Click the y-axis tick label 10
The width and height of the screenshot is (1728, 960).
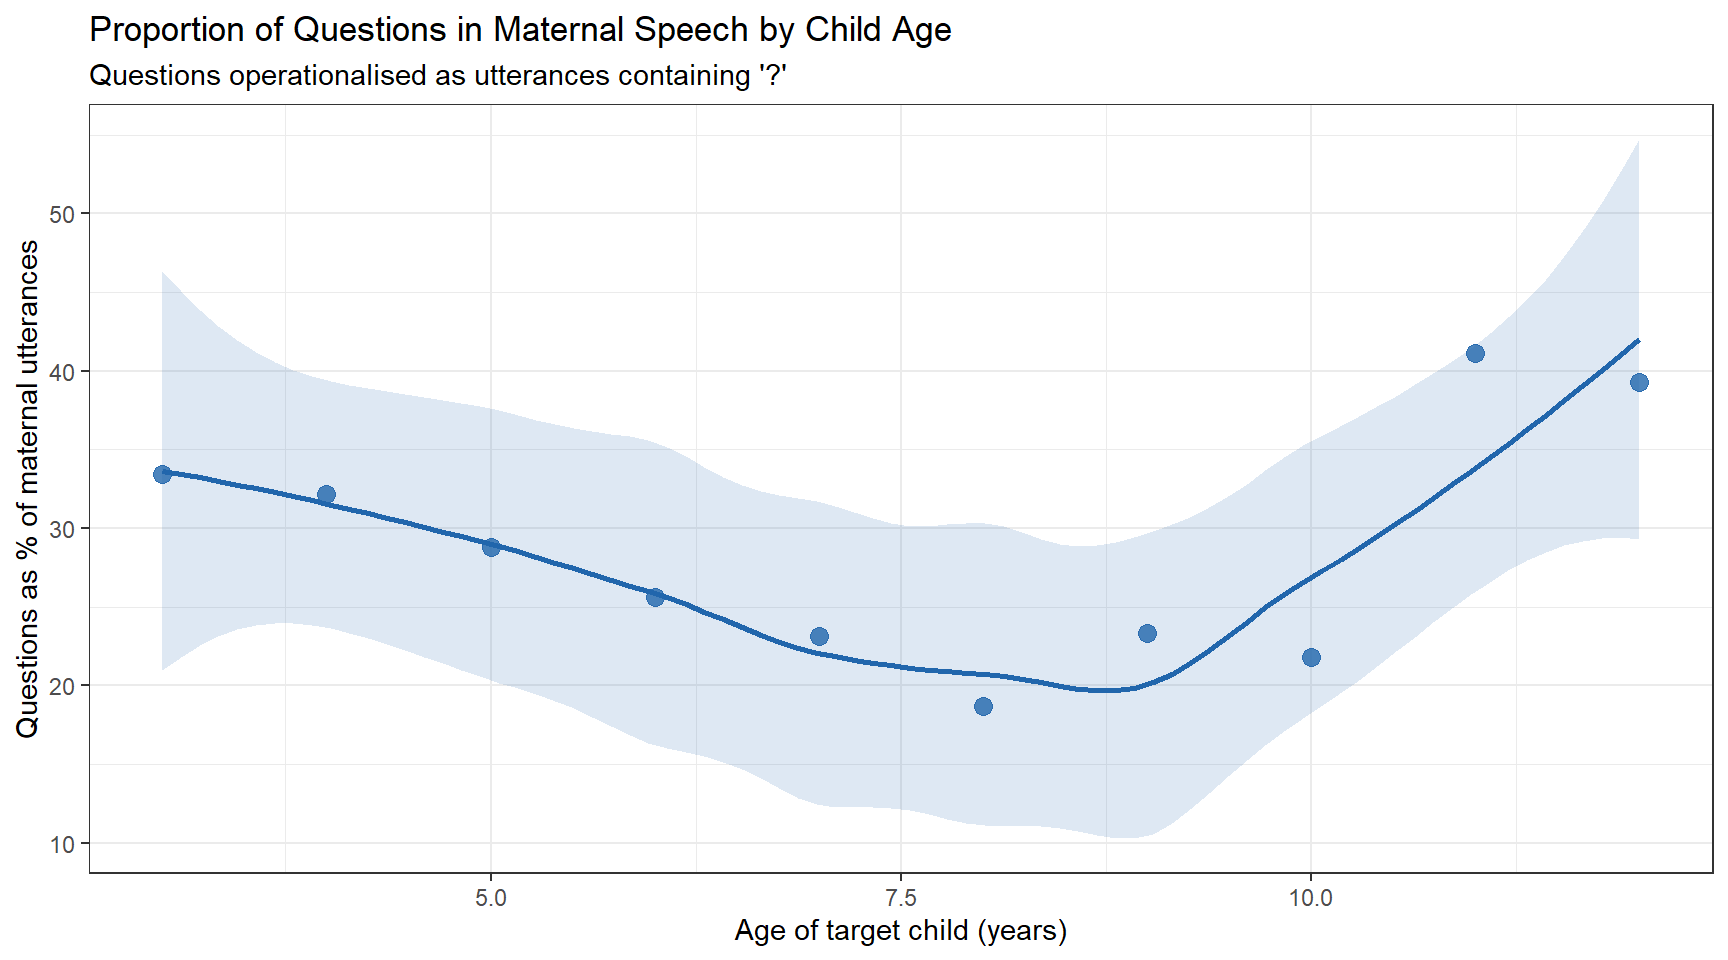[62, 844]
